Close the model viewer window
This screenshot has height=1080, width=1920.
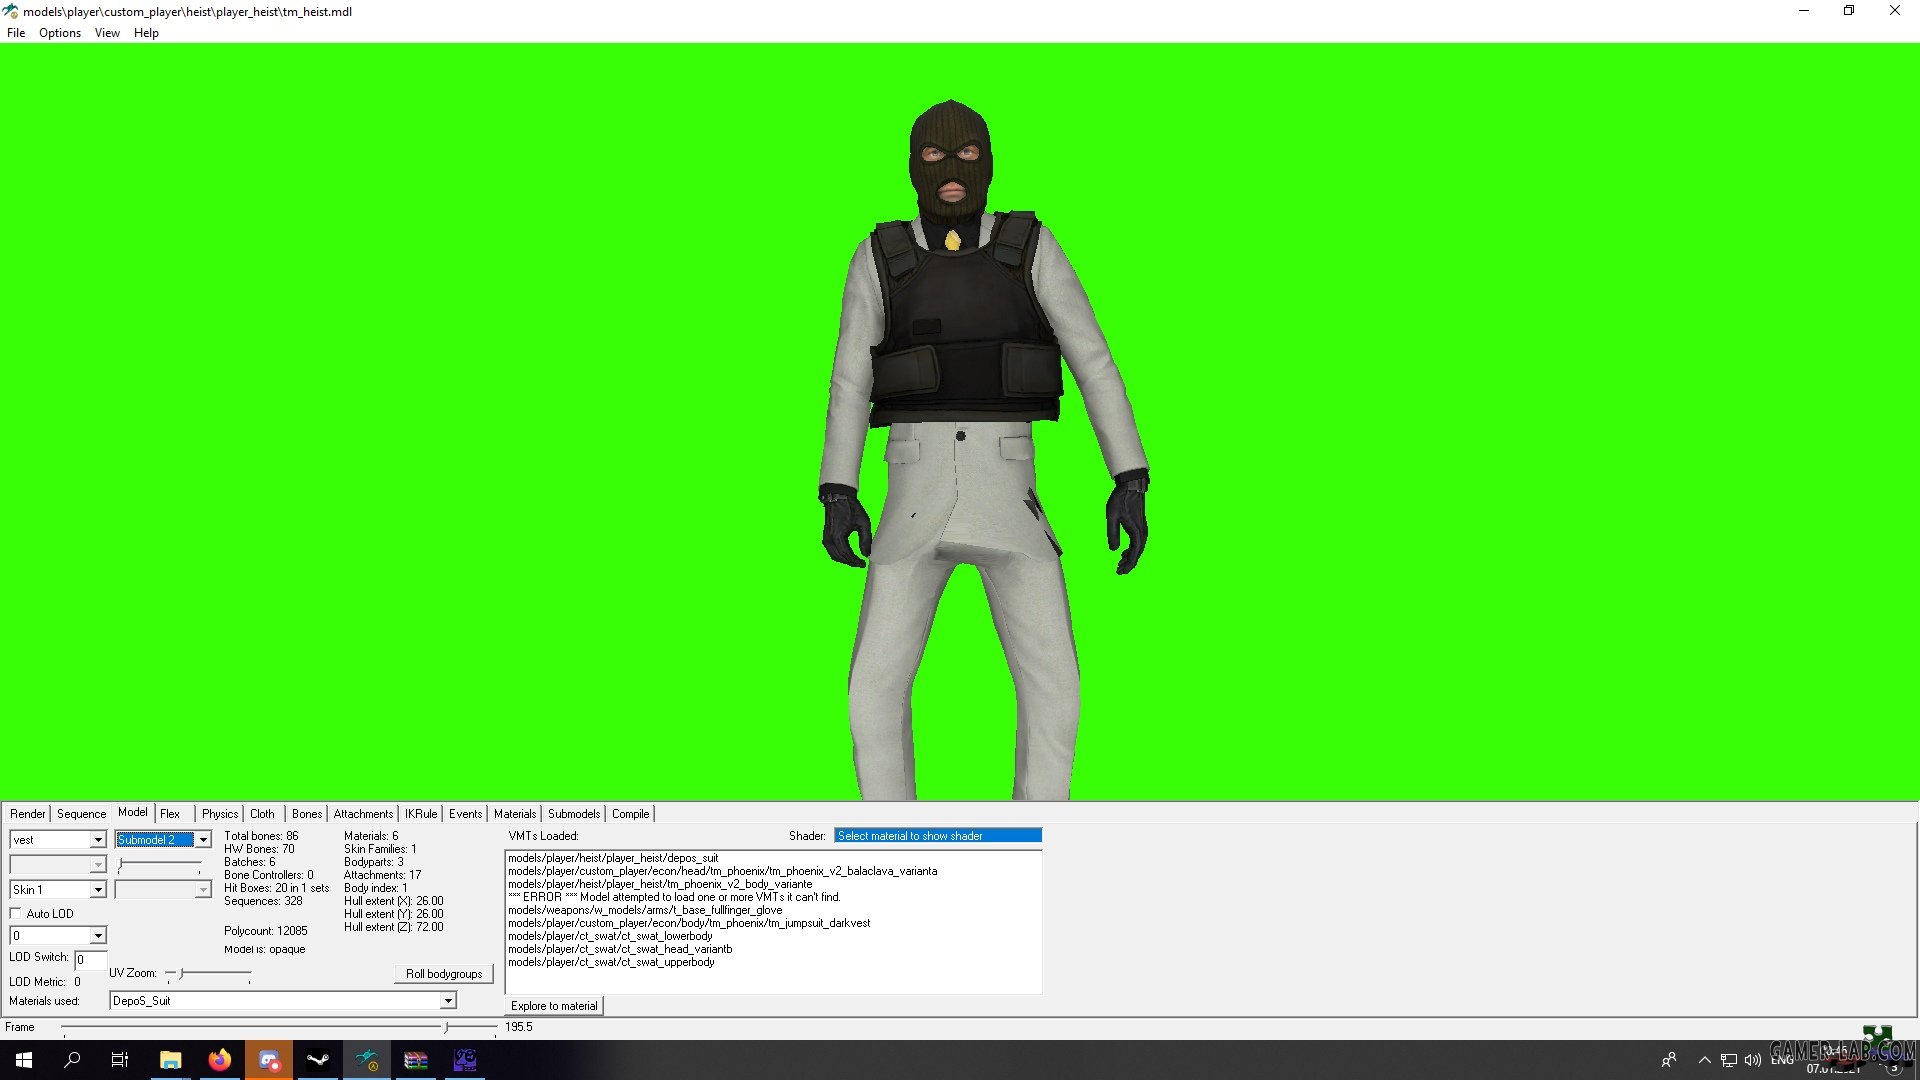(x=1895, y=11)
